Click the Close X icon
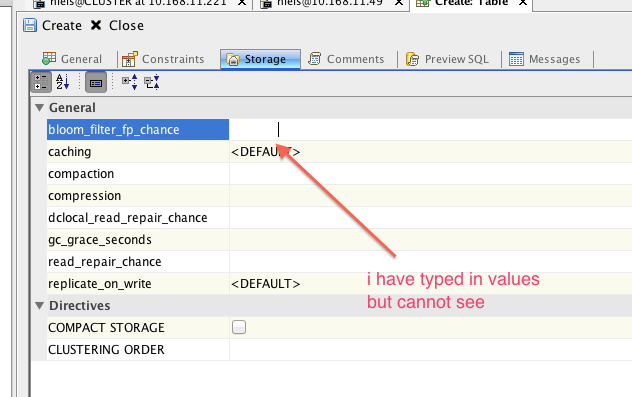Viewport: 632px width, 397px height. (x=96, y=25)
